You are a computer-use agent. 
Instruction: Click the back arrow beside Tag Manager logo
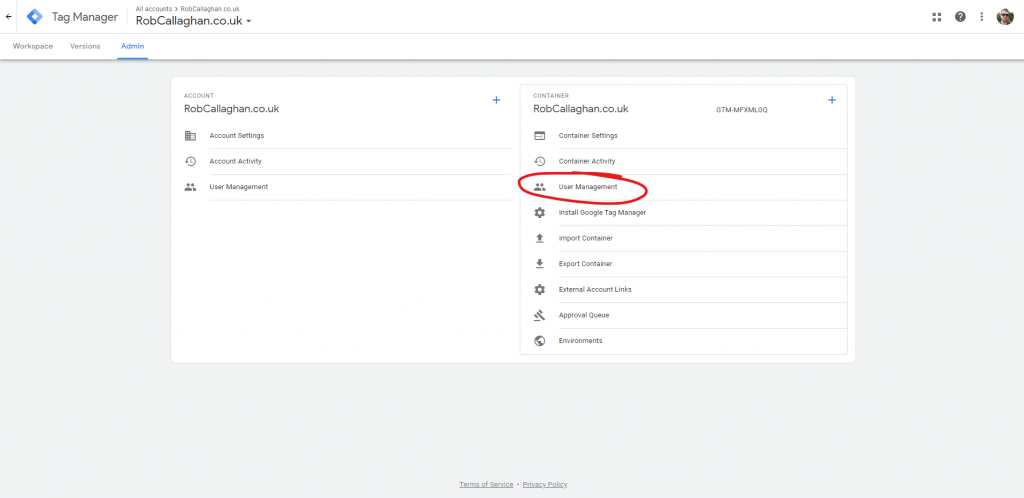(x=8, y=17)
